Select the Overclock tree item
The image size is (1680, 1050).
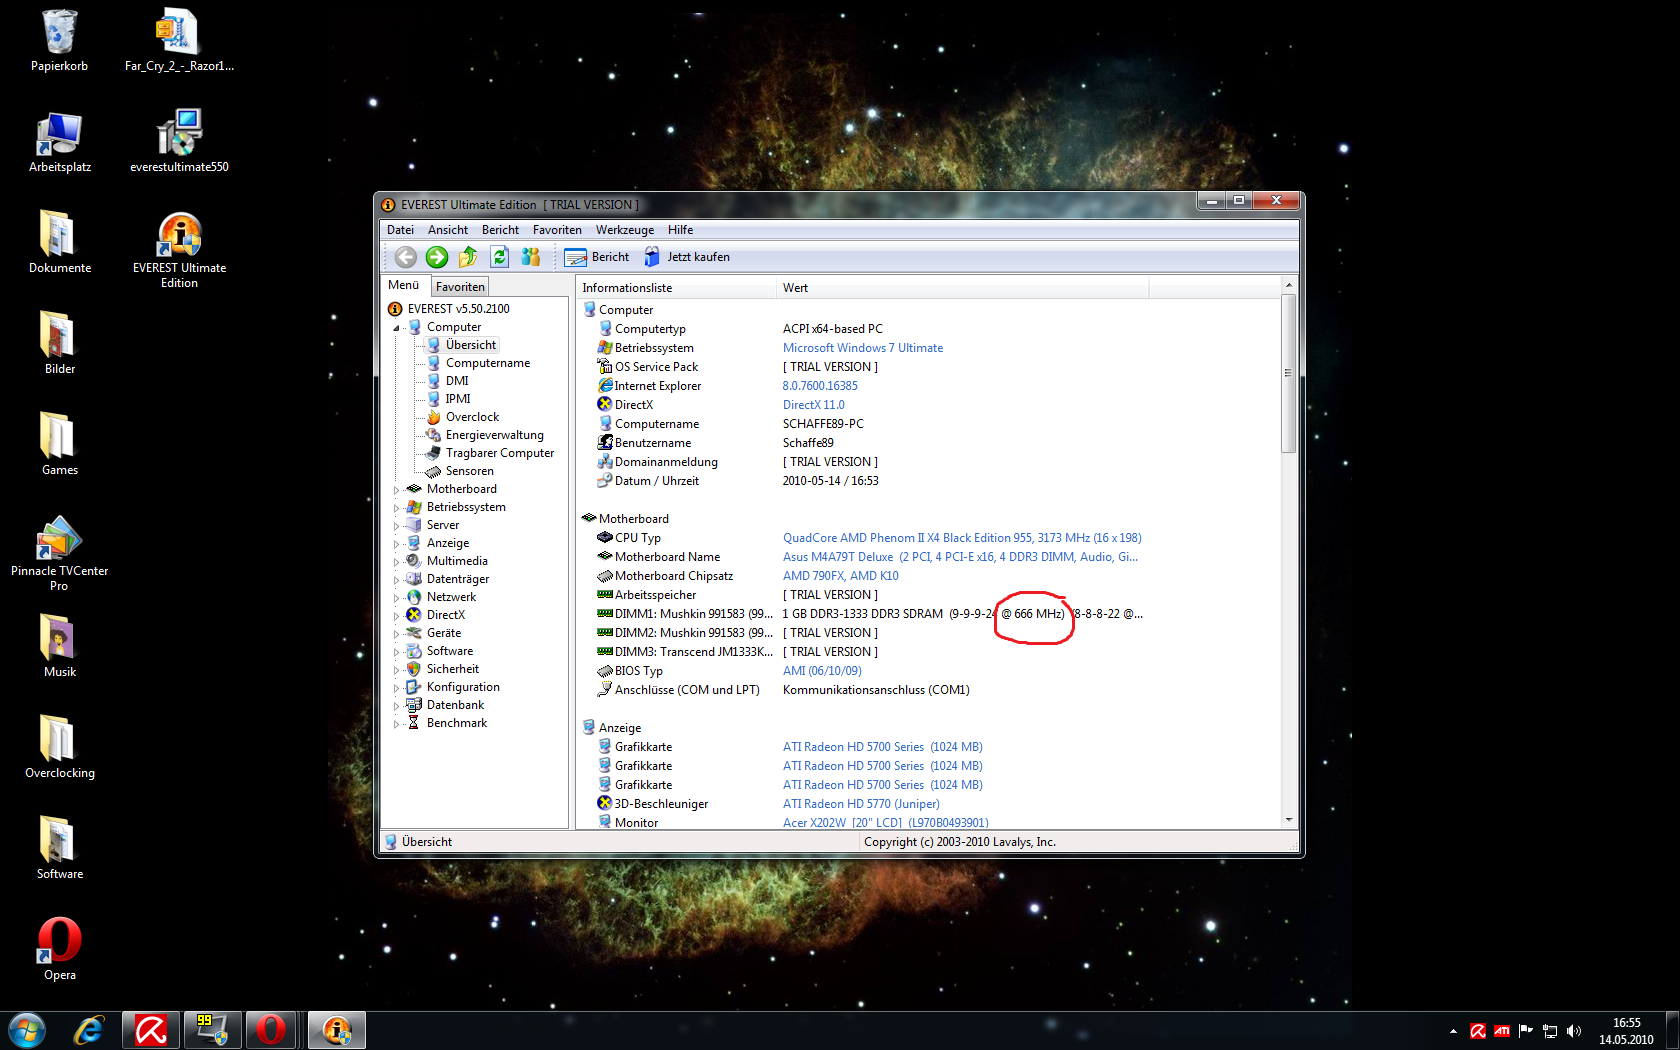coord(472,417)
